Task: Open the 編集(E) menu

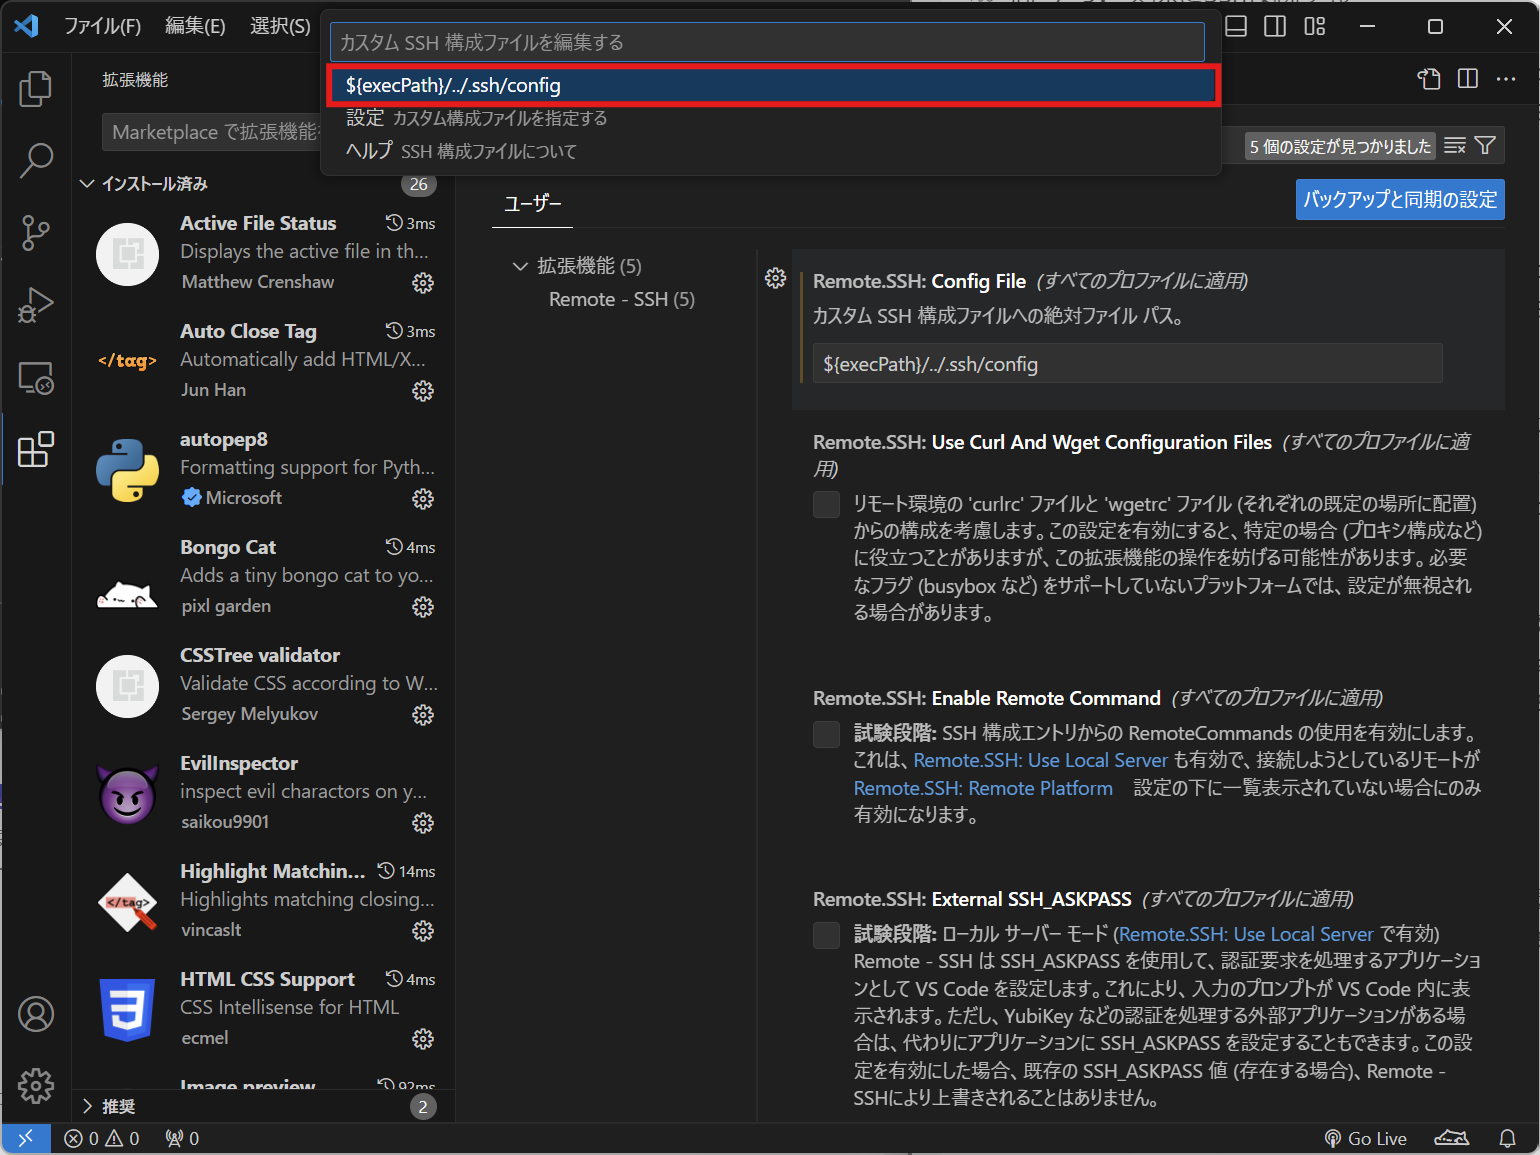Action: (x=195, y=26)
